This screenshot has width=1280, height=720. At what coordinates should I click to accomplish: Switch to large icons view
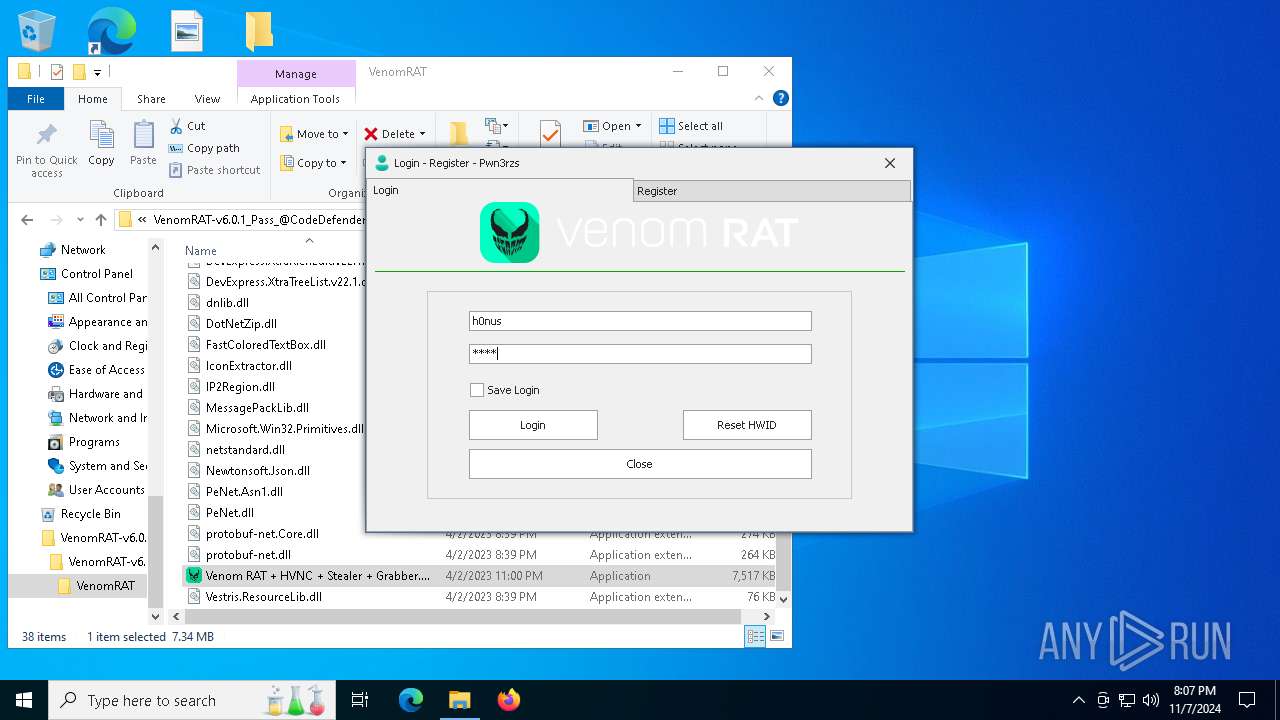(x=776, y=636)
